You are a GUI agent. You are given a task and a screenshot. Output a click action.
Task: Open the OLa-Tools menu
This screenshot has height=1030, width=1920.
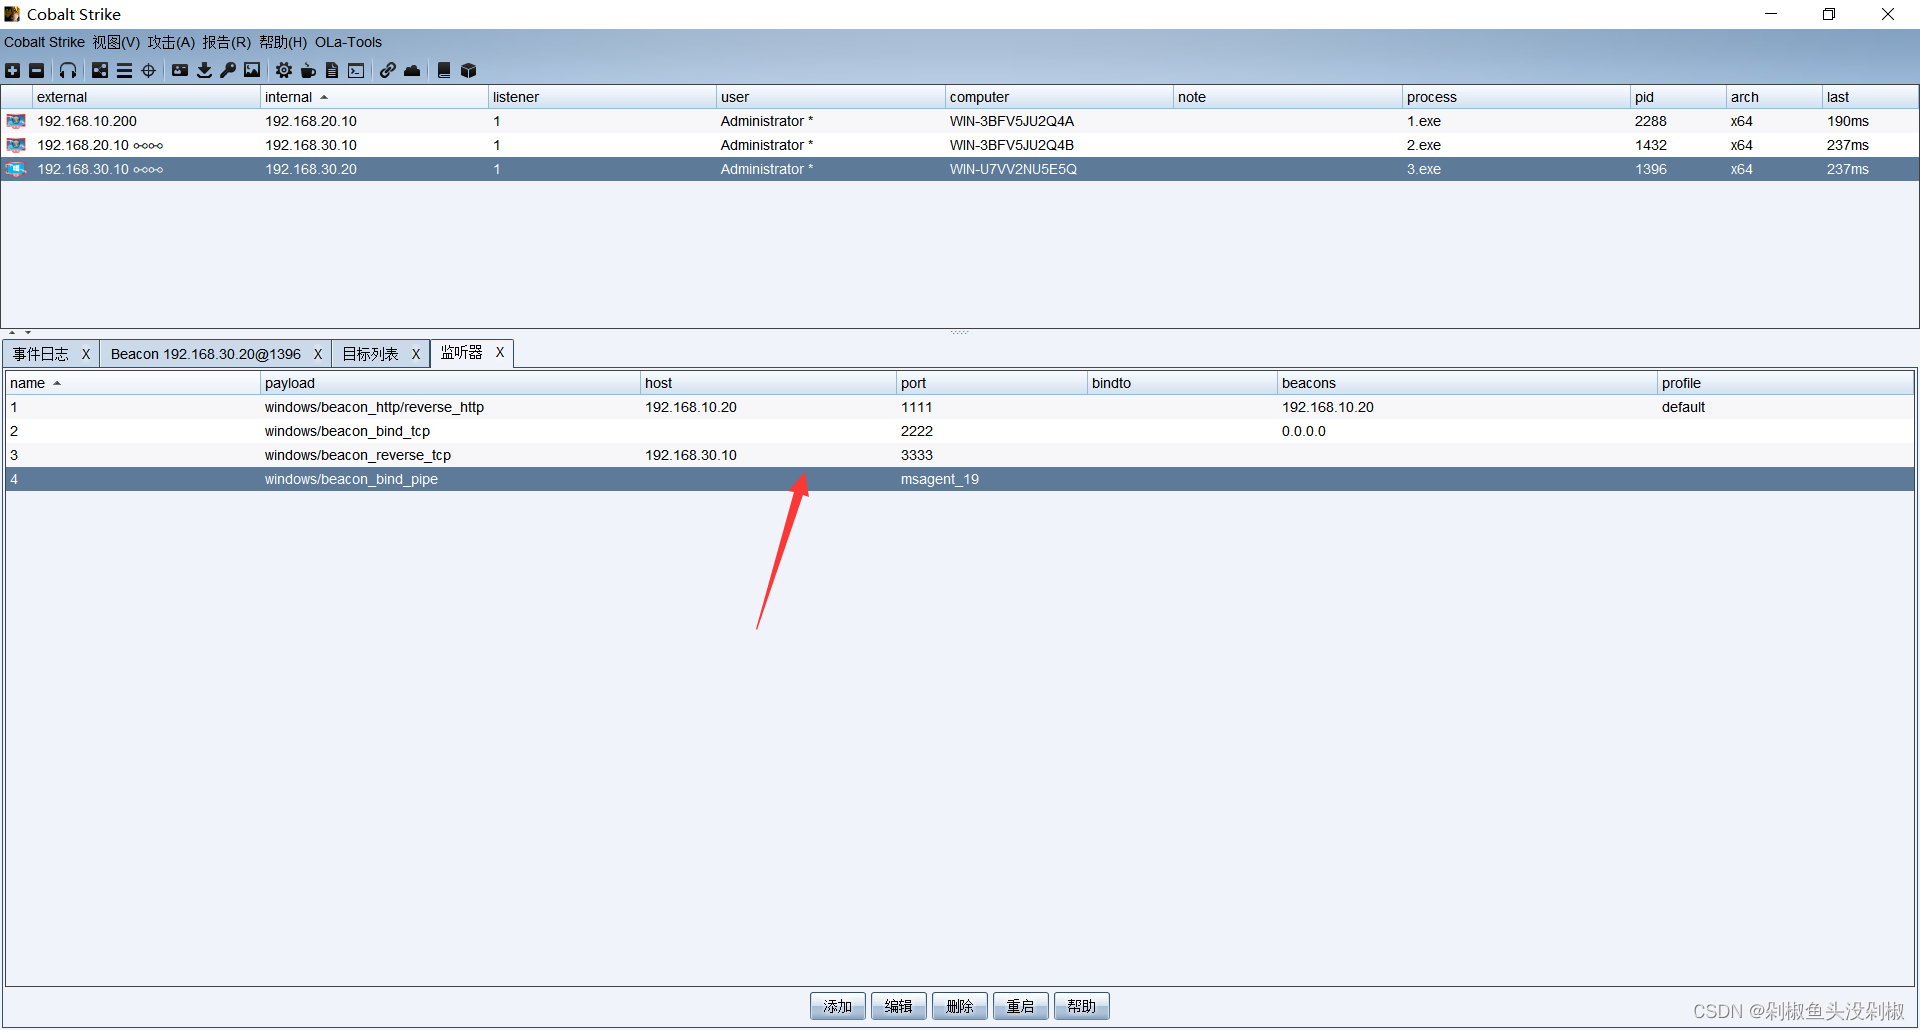(348, 42)
